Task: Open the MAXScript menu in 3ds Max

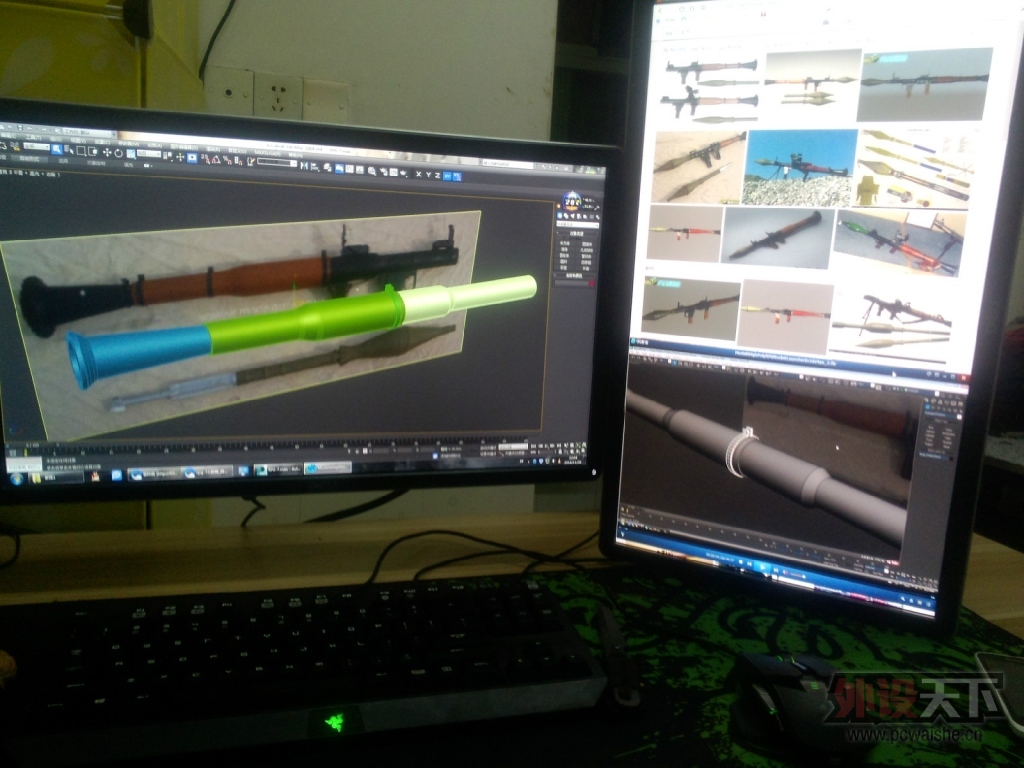Action: 268,153
